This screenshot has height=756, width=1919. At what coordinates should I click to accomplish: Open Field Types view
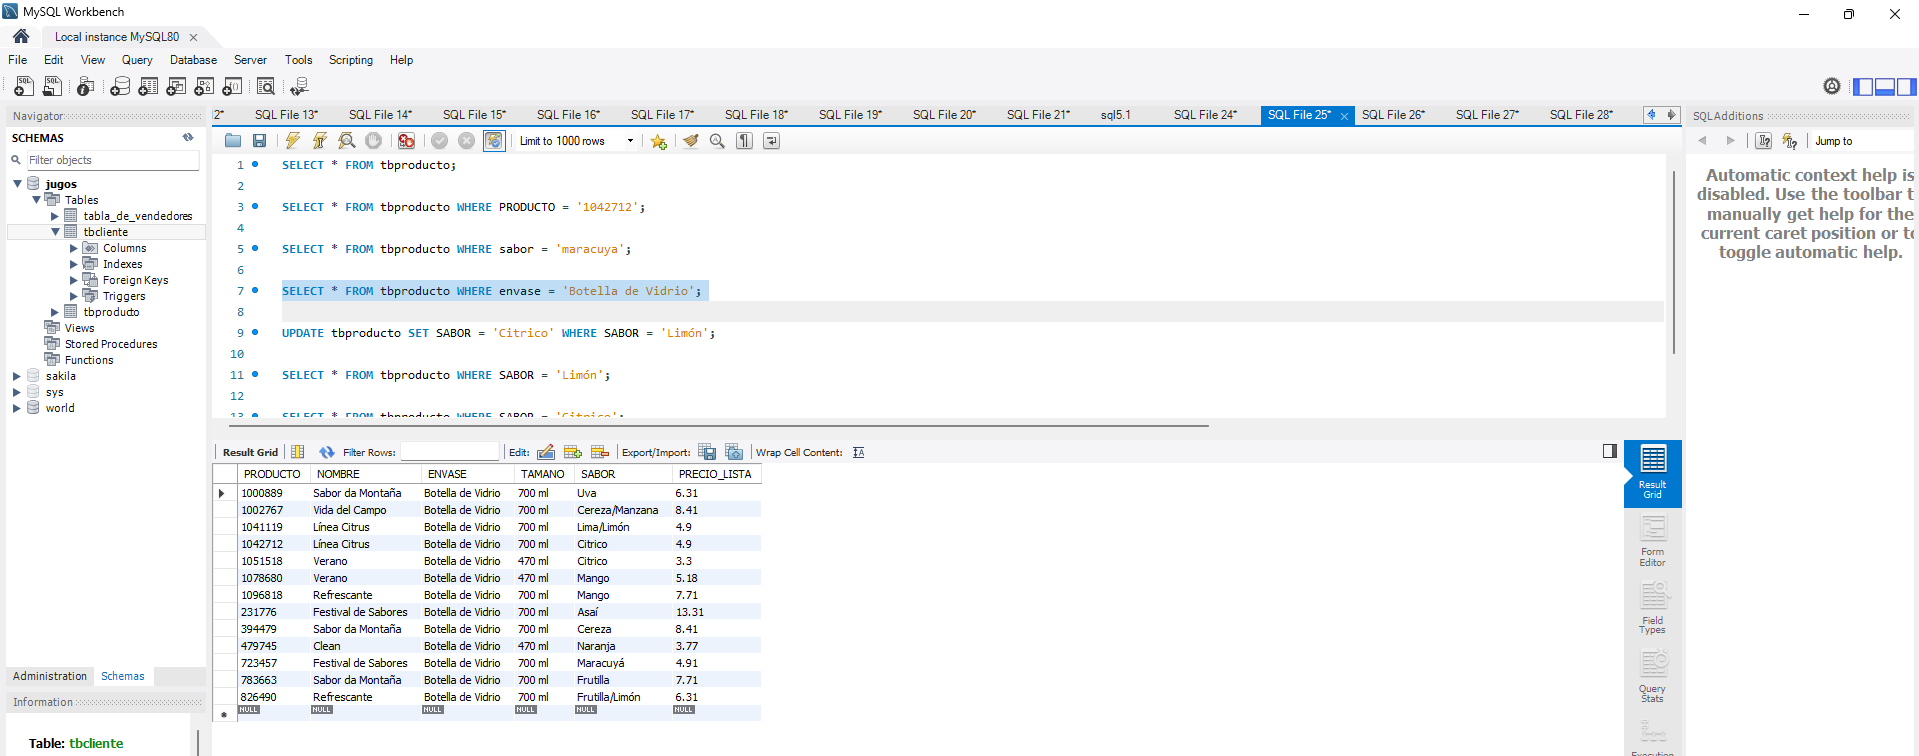[1652, 610]
